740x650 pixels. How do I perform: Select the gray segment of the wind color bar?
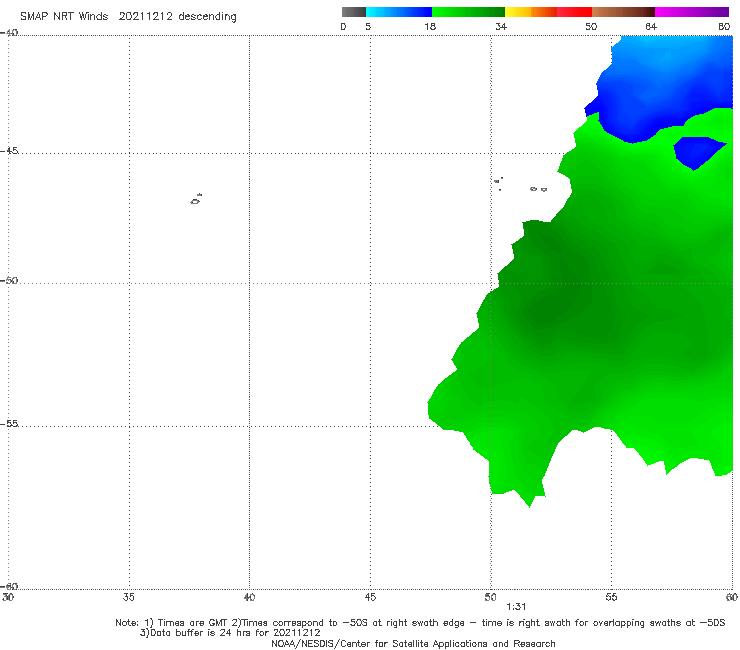353,12
